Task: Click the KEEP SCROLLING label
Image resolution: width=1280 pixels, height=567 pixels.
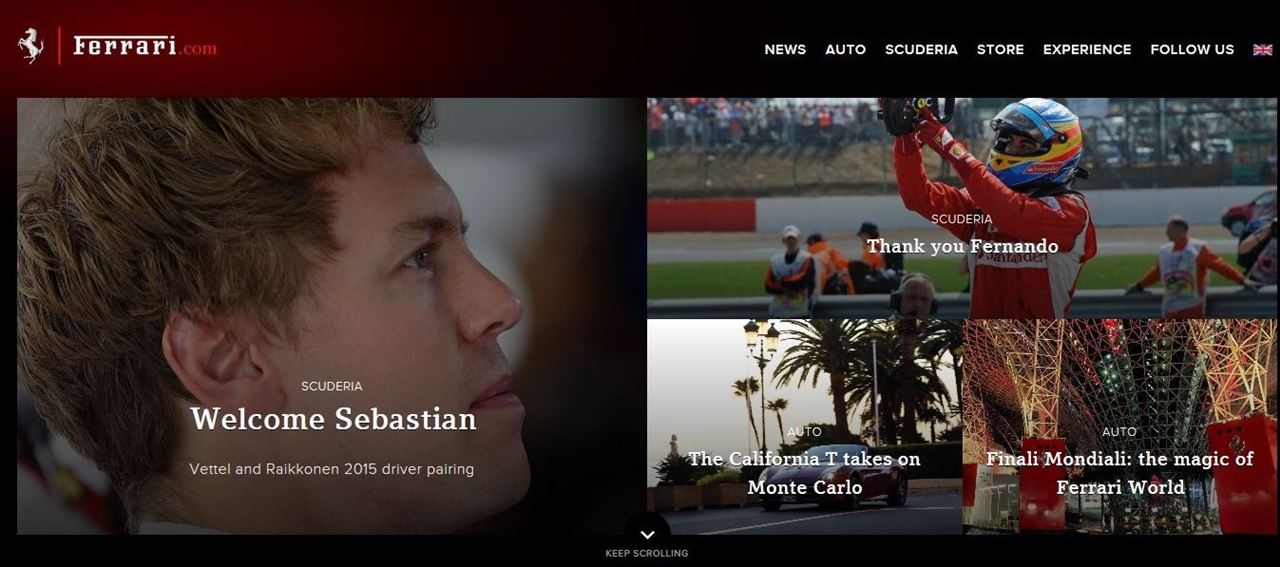Action: [x=647, y=553]
